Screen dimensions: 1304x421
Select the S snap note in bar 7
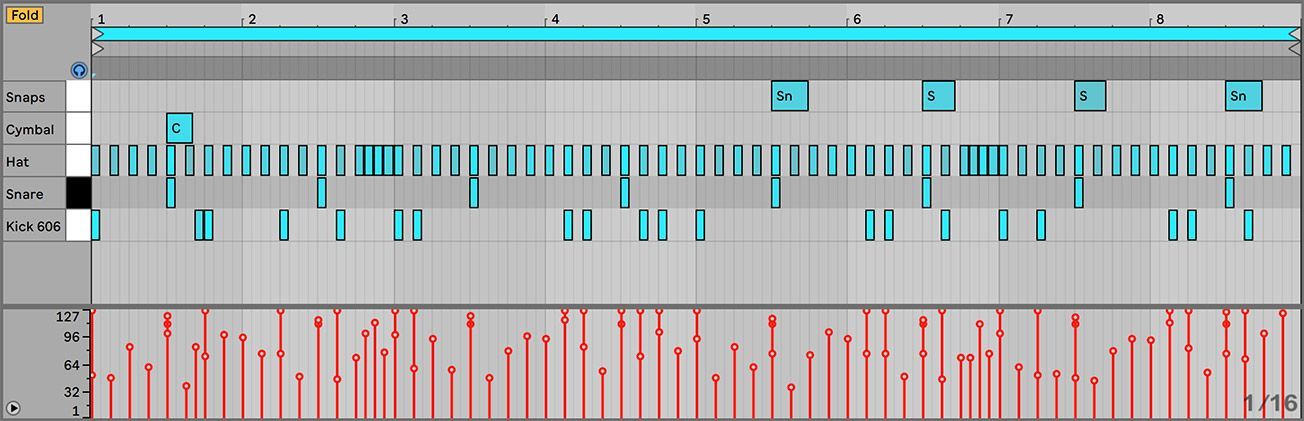(x=1090, y=96)
